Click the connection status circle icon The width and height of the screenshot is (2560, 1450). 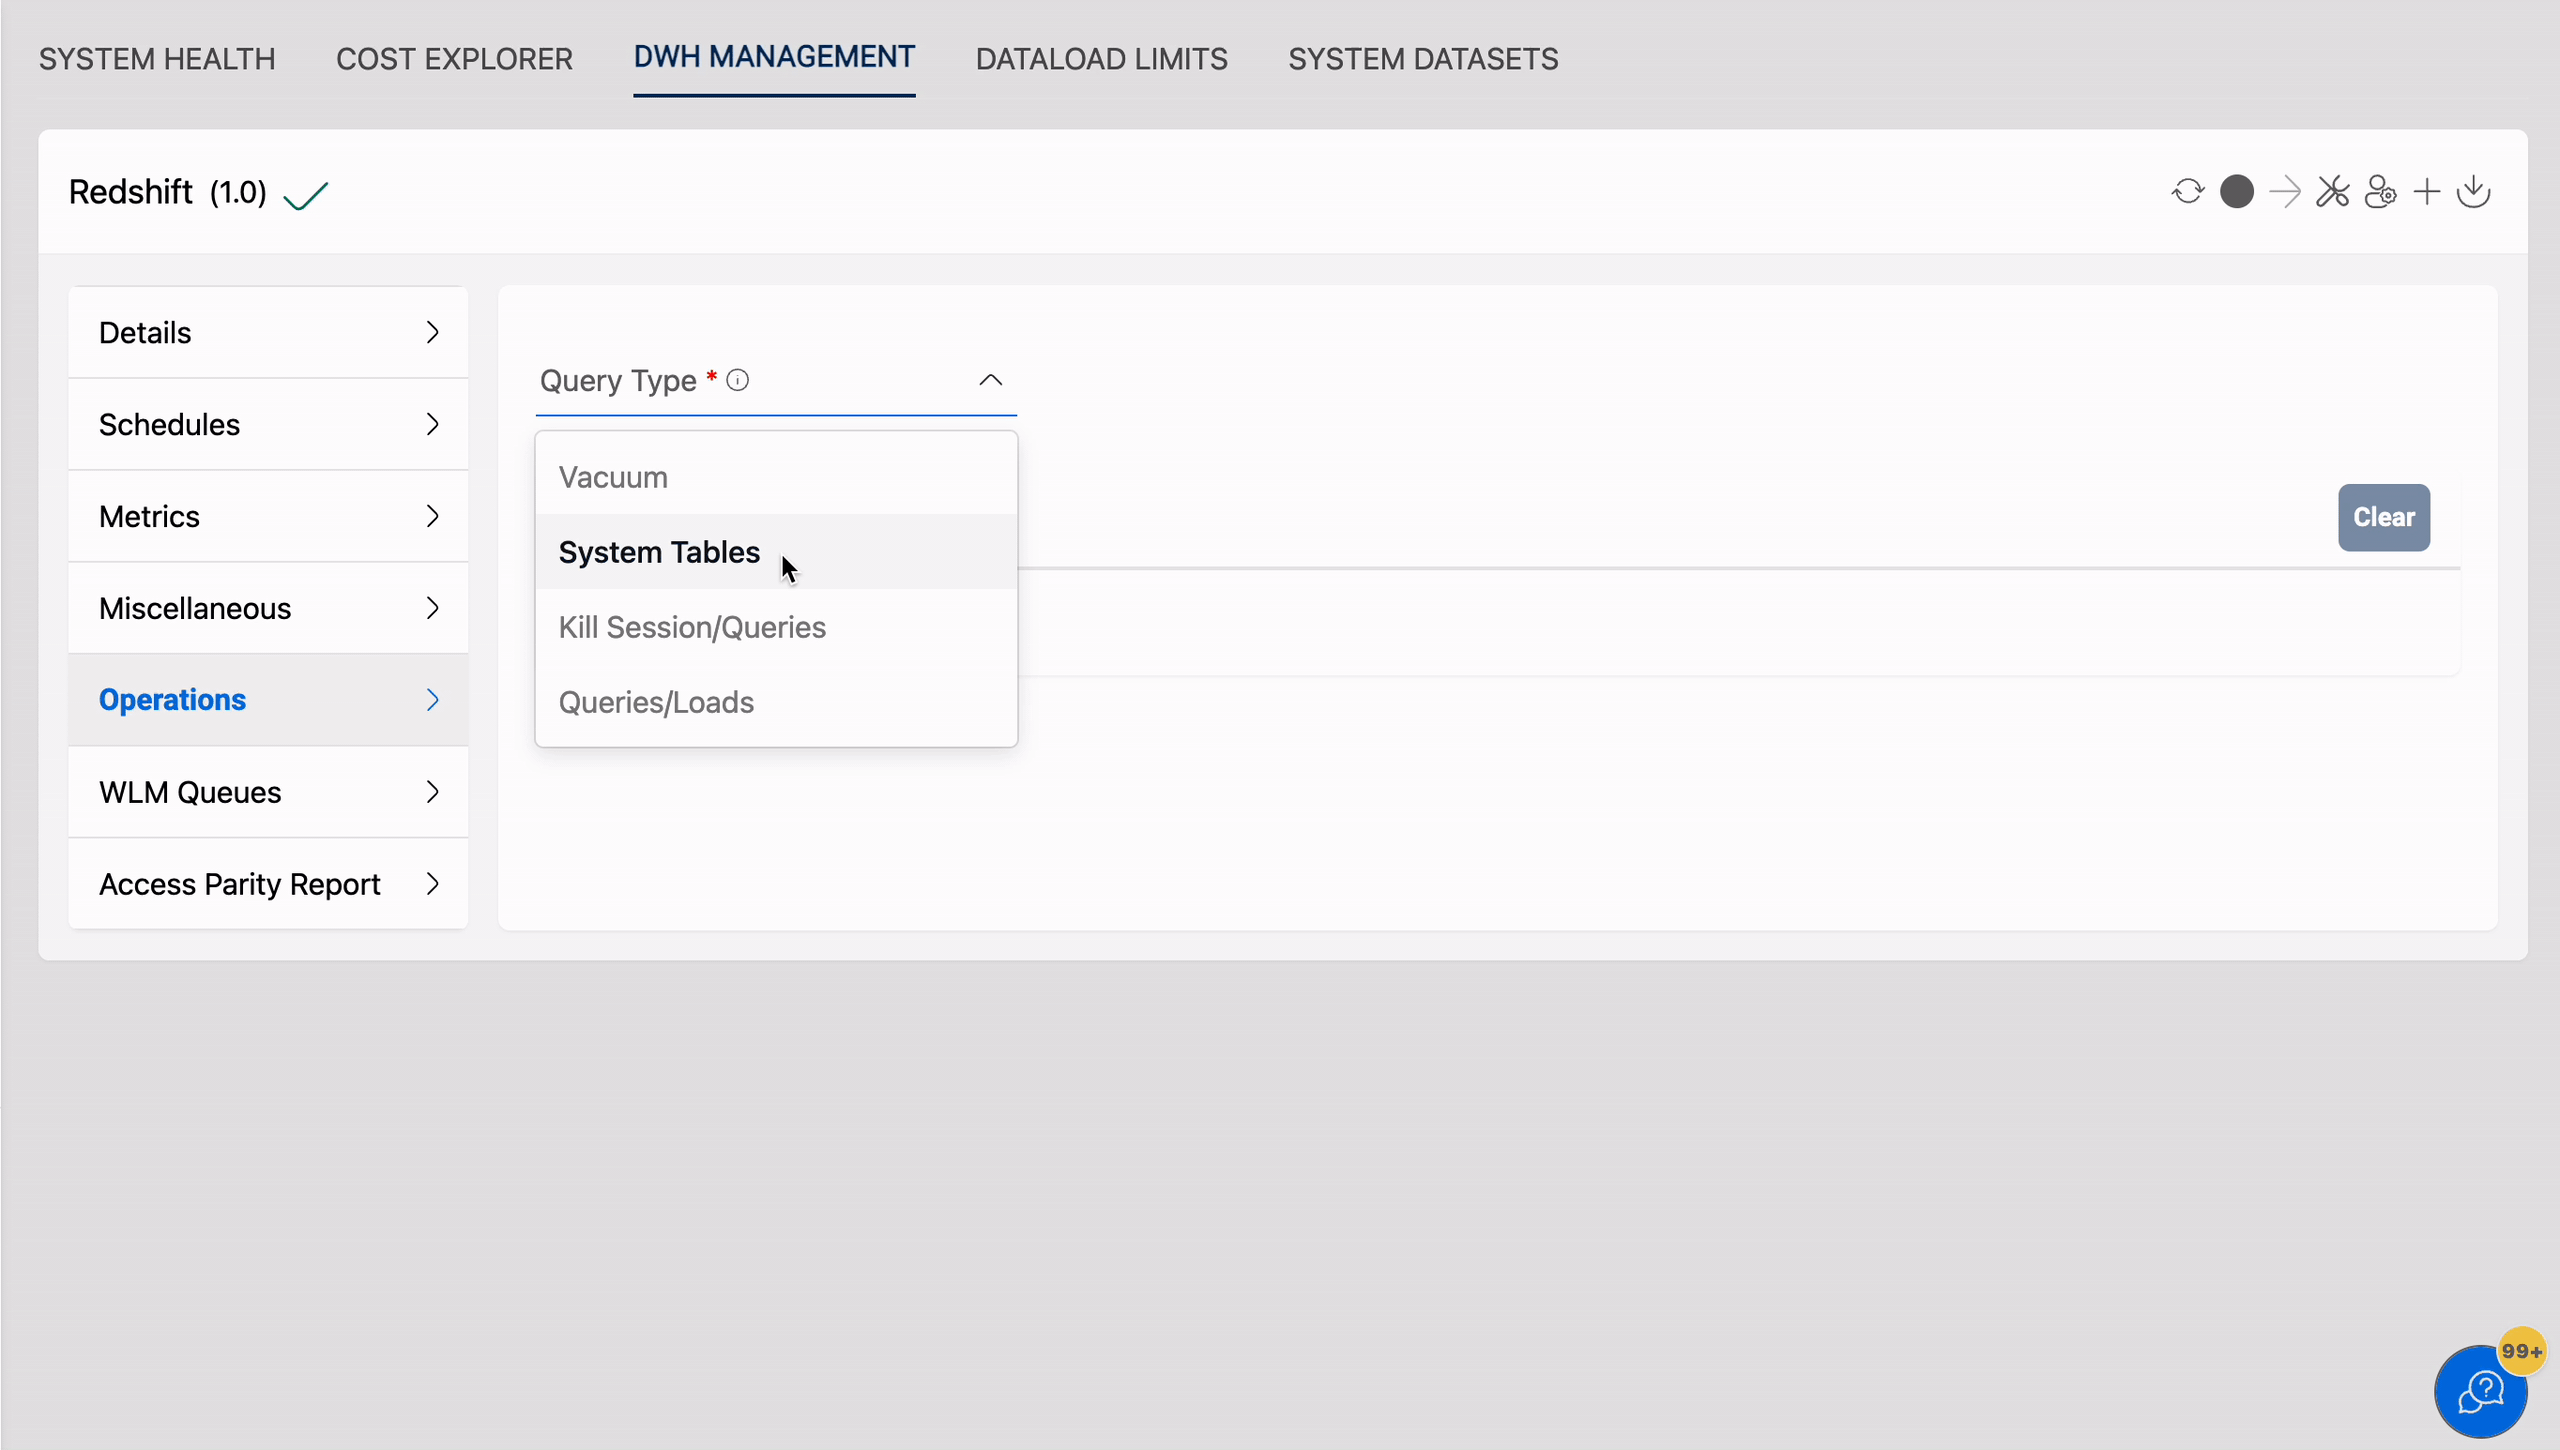[x=2235, y=192]
